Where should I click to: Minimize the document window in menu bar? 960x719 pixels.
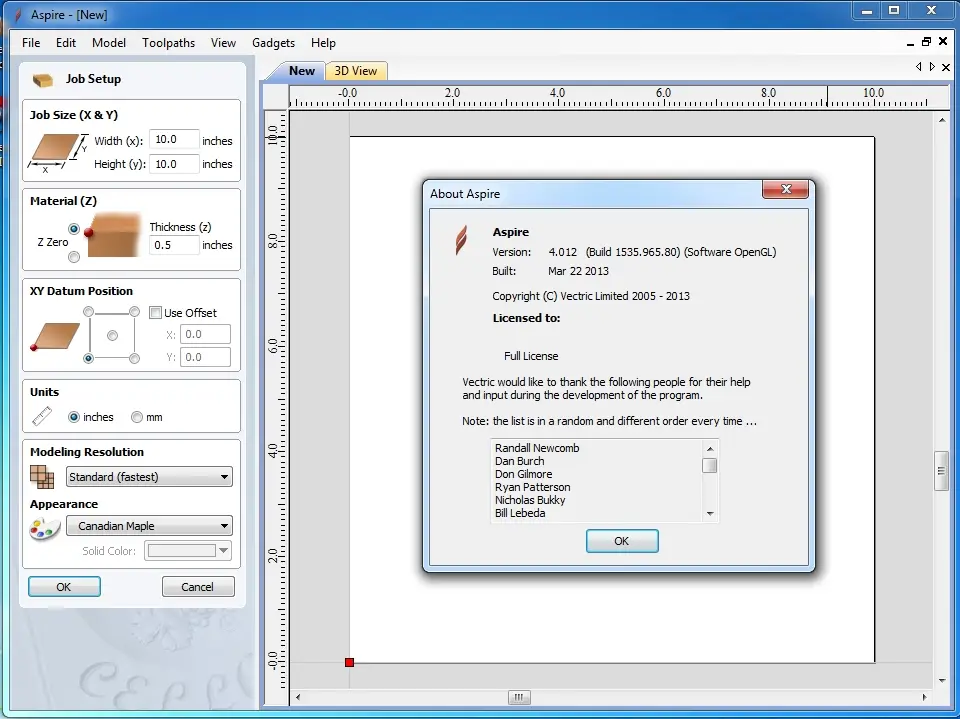(910, 44)
